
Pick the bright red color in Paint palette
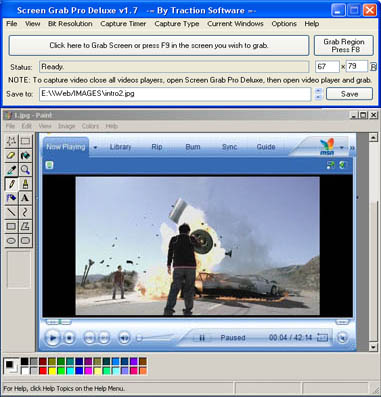(43, 370)
